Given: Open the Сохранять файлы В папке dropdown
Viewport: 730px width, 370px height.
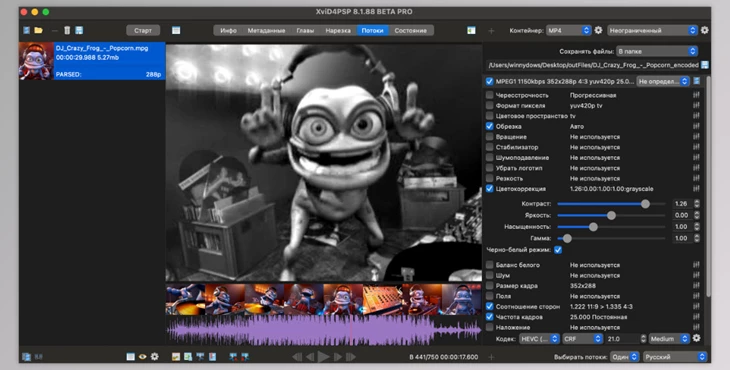Looking at the screenshot, I should pyautogui.click(x=656, y=51).
